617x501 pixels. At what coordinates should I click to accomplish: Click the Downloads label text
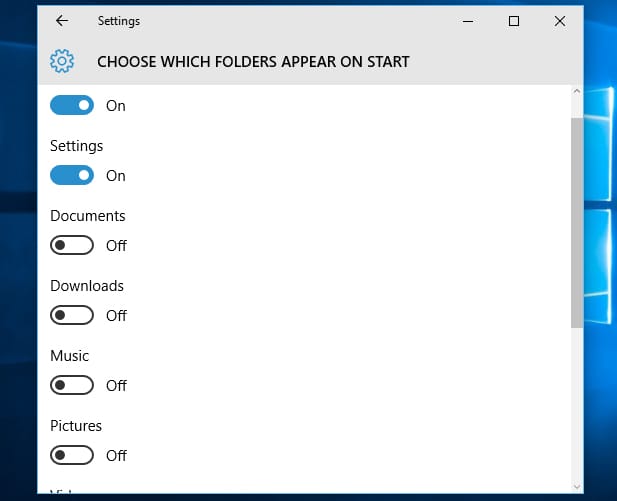point(87,286)
